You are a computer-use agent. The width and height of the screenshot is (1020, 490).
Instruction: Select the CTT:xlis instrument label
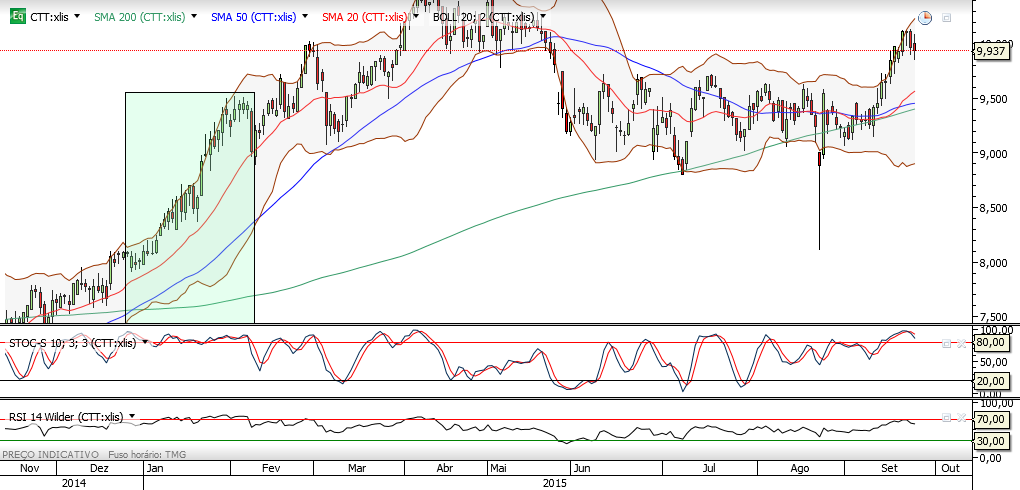click(x=49, y=17)
